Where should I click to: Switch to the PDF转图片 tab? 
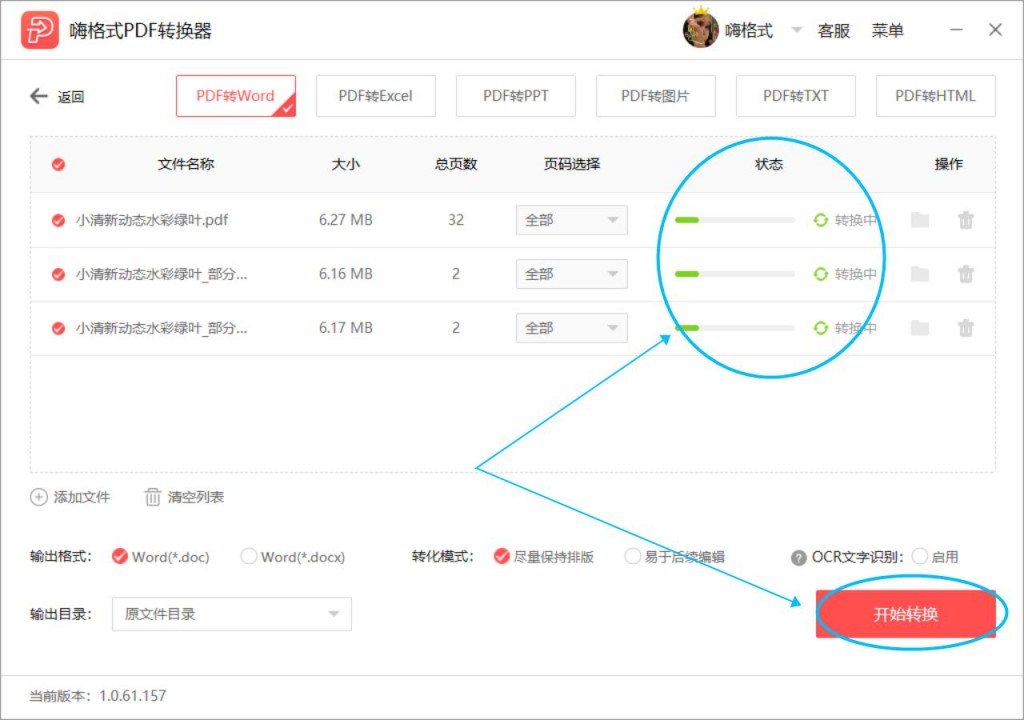click(656, 96)
